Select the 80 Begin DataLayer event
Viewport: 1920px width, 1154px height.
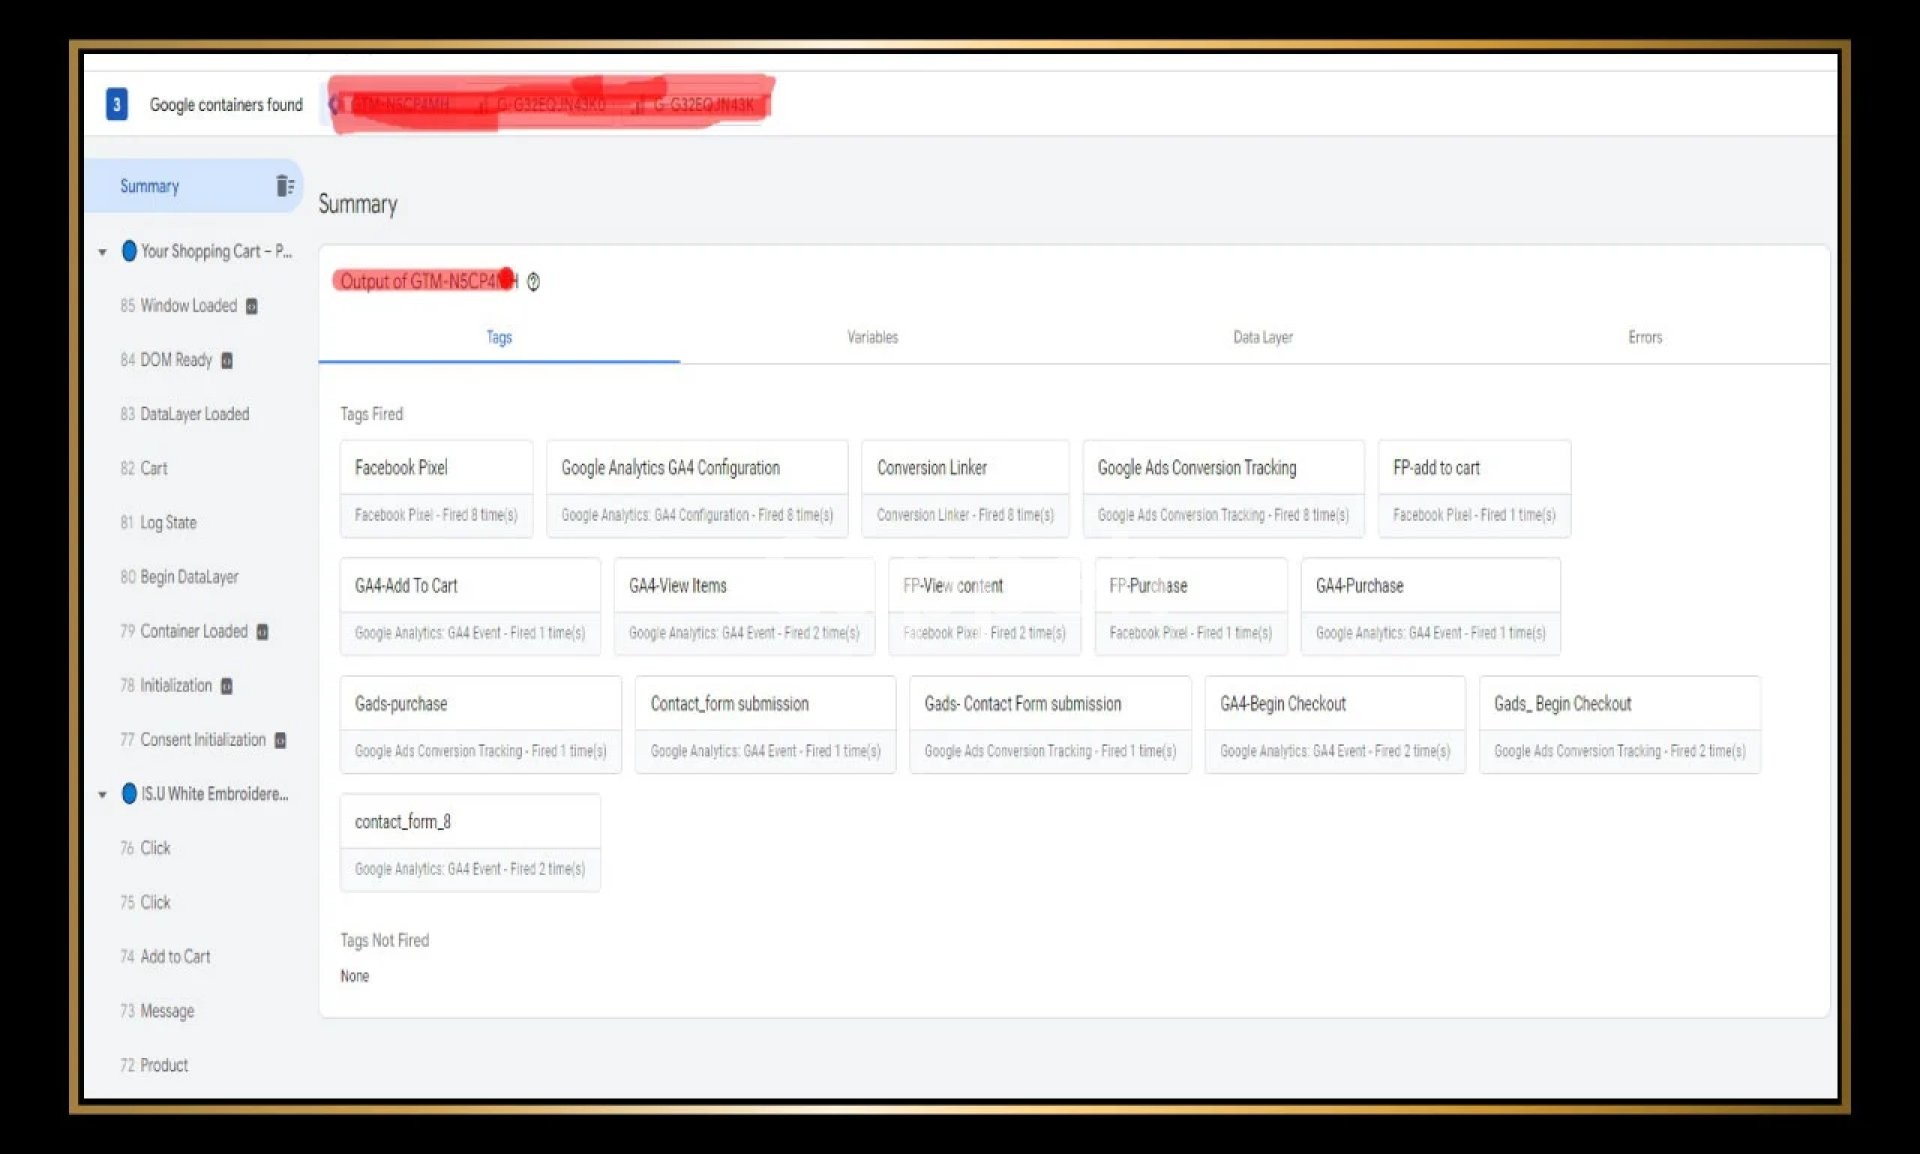pos(188,577)
